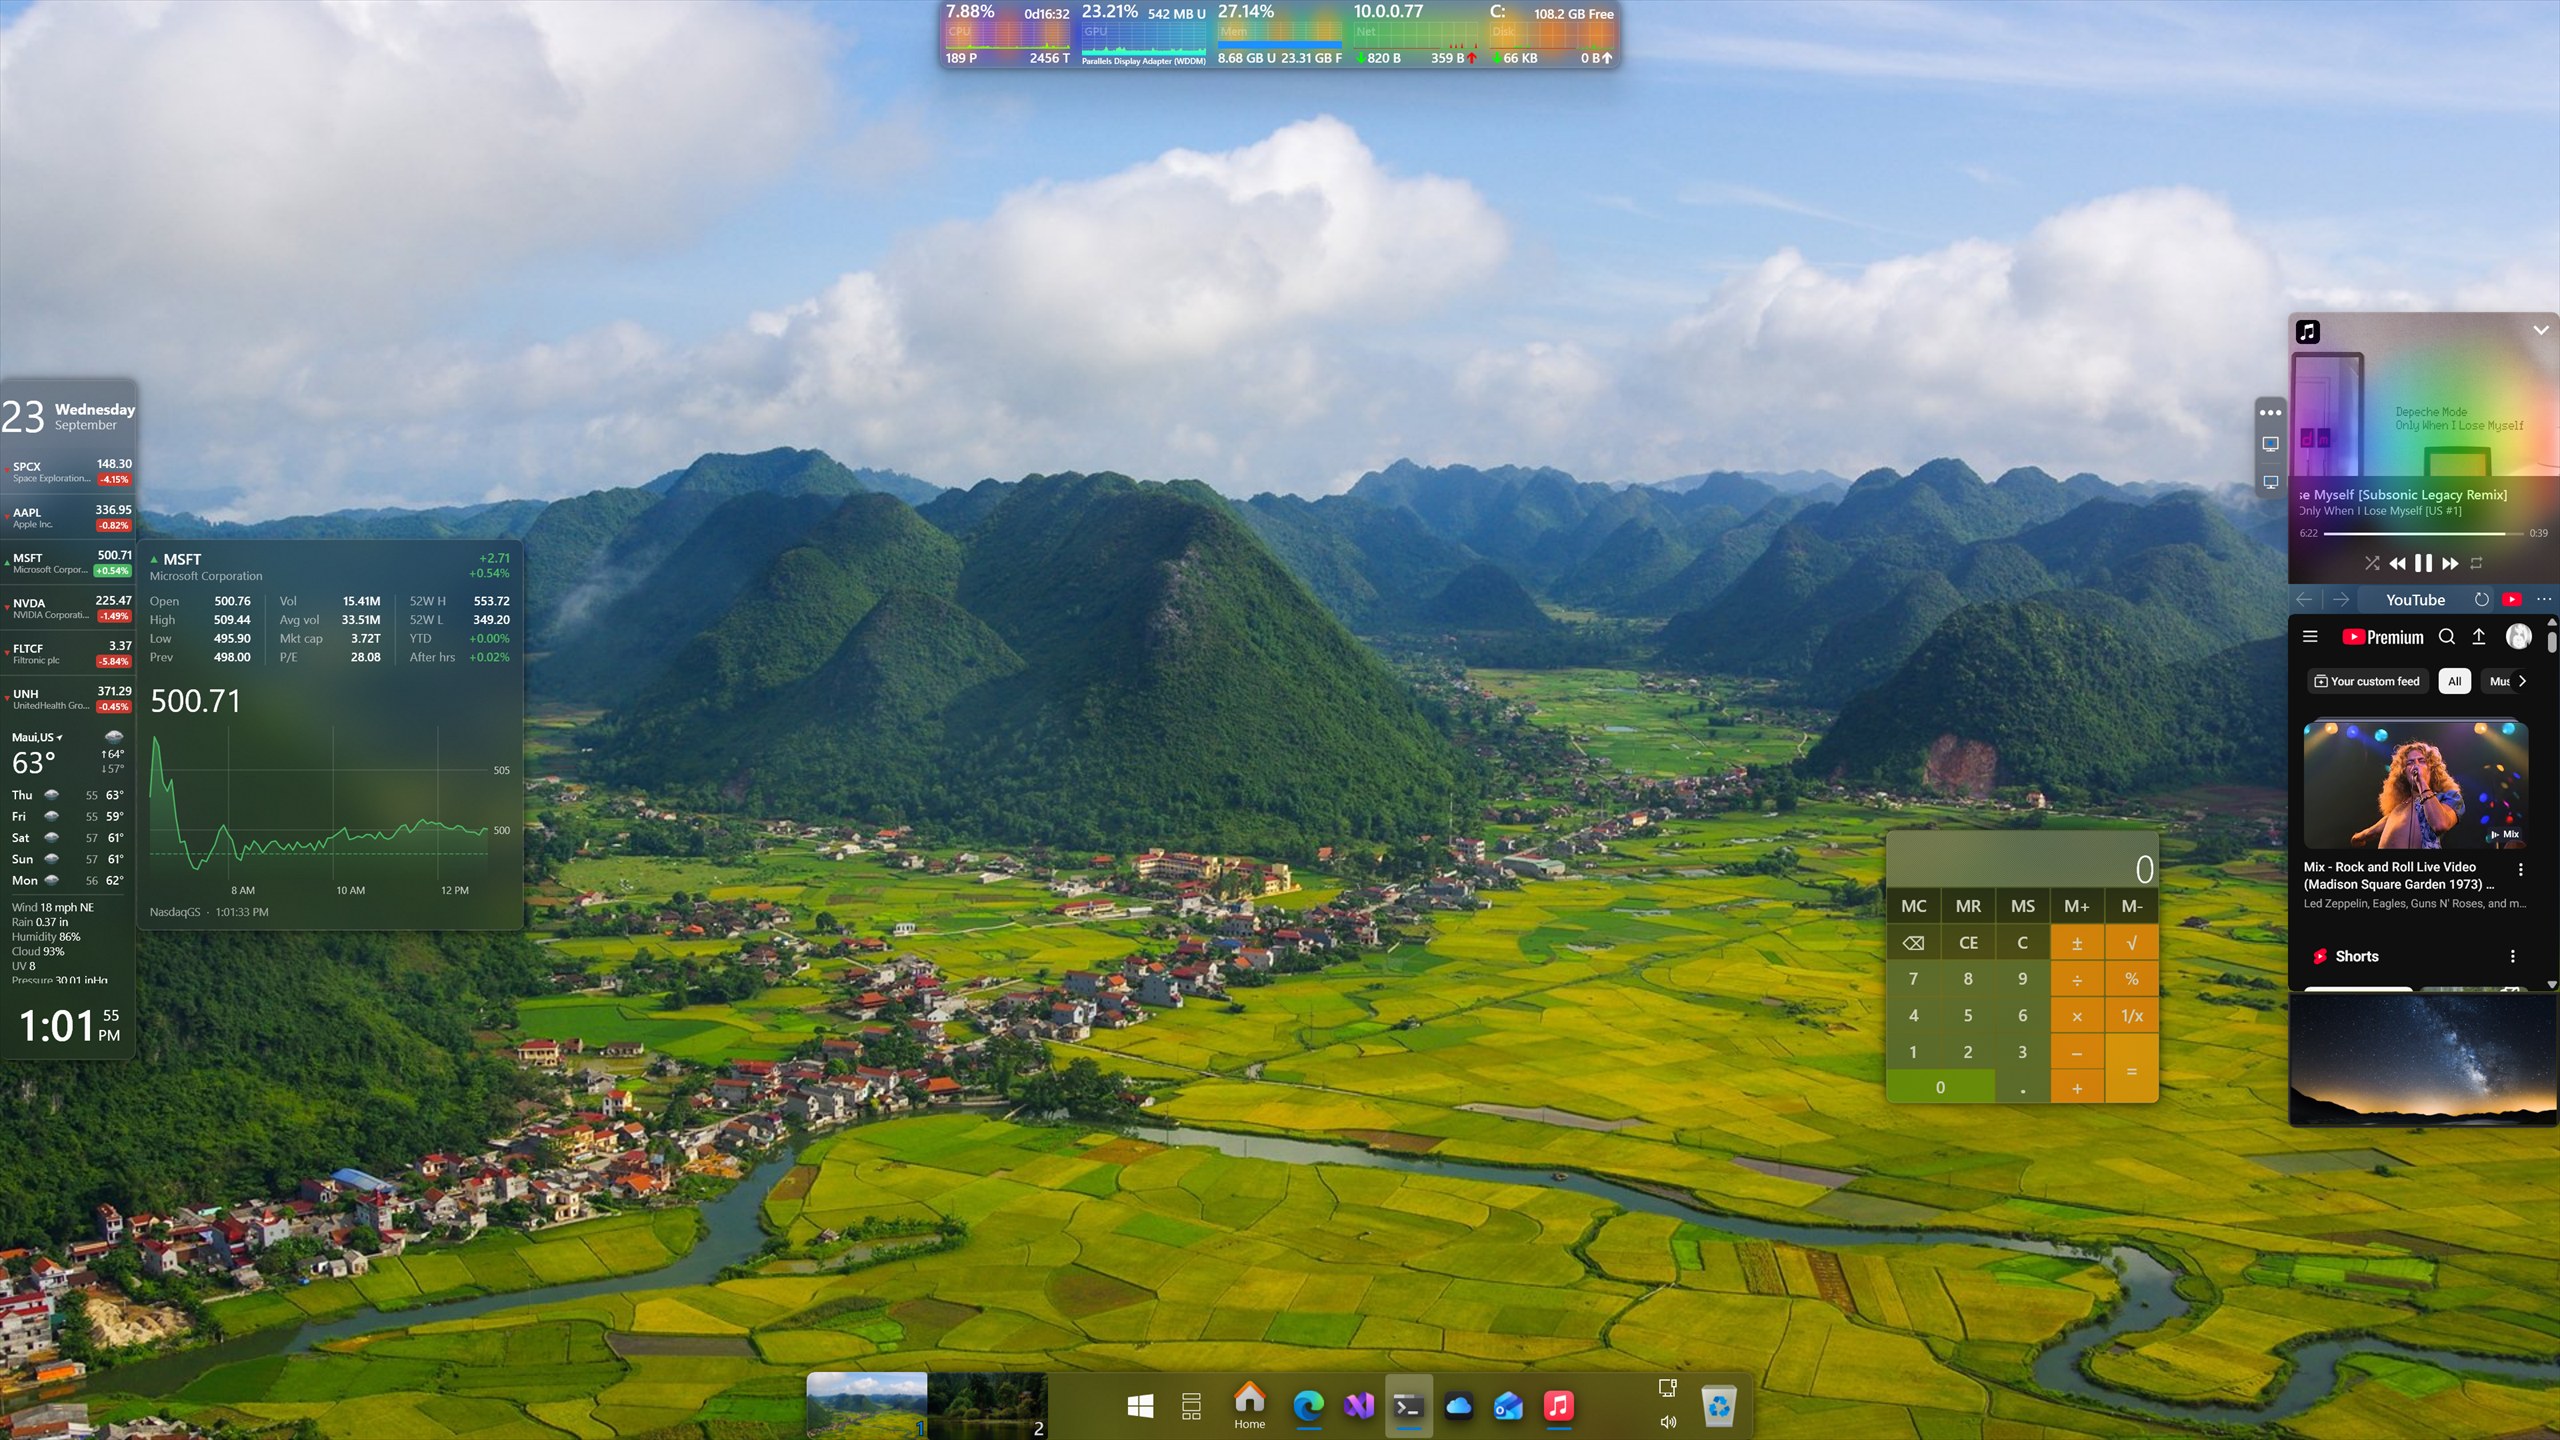Click the calculator backspace key
The height and width of the screenshot is (1440, 2560).
pyautogui.click(x=1913, y=943)
